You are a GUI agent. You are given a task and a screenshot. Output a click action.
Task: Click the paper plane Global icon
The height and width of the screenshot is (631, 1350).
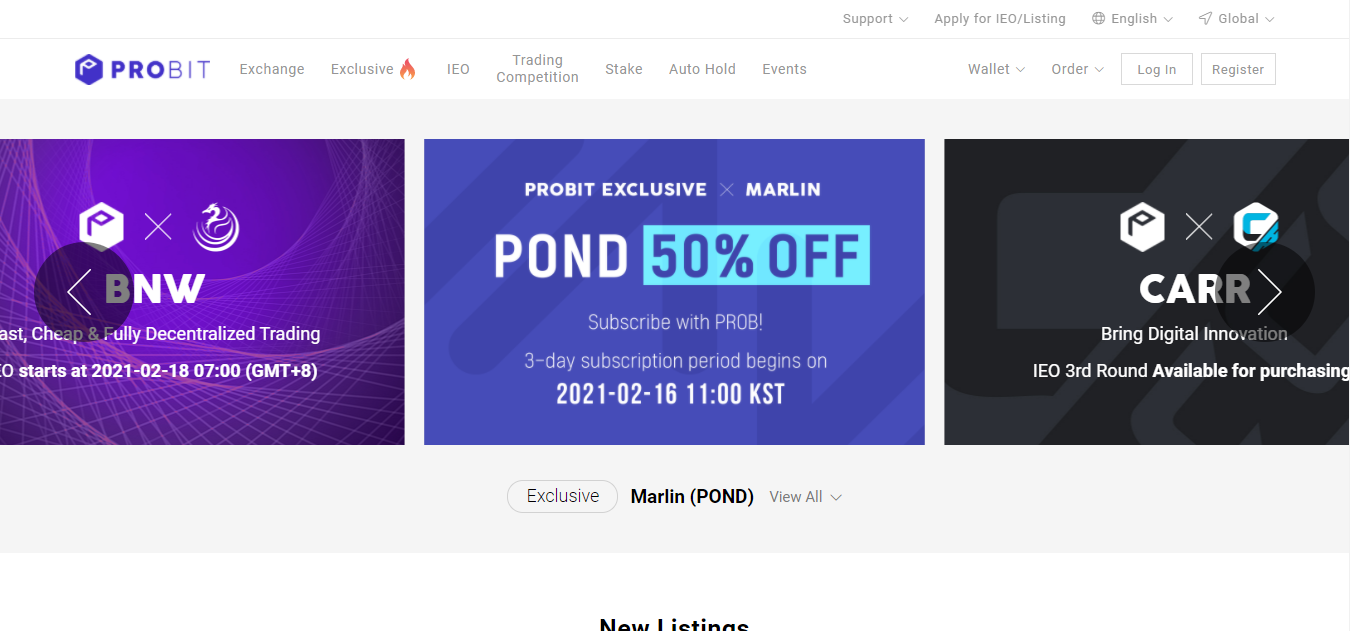[1206, 19]
